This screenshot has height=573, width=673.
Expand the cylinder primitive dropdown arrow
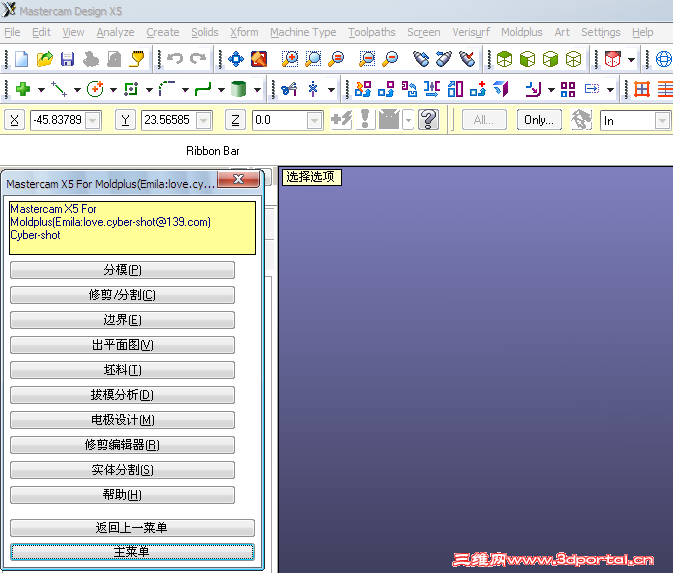tap(257, 90)
